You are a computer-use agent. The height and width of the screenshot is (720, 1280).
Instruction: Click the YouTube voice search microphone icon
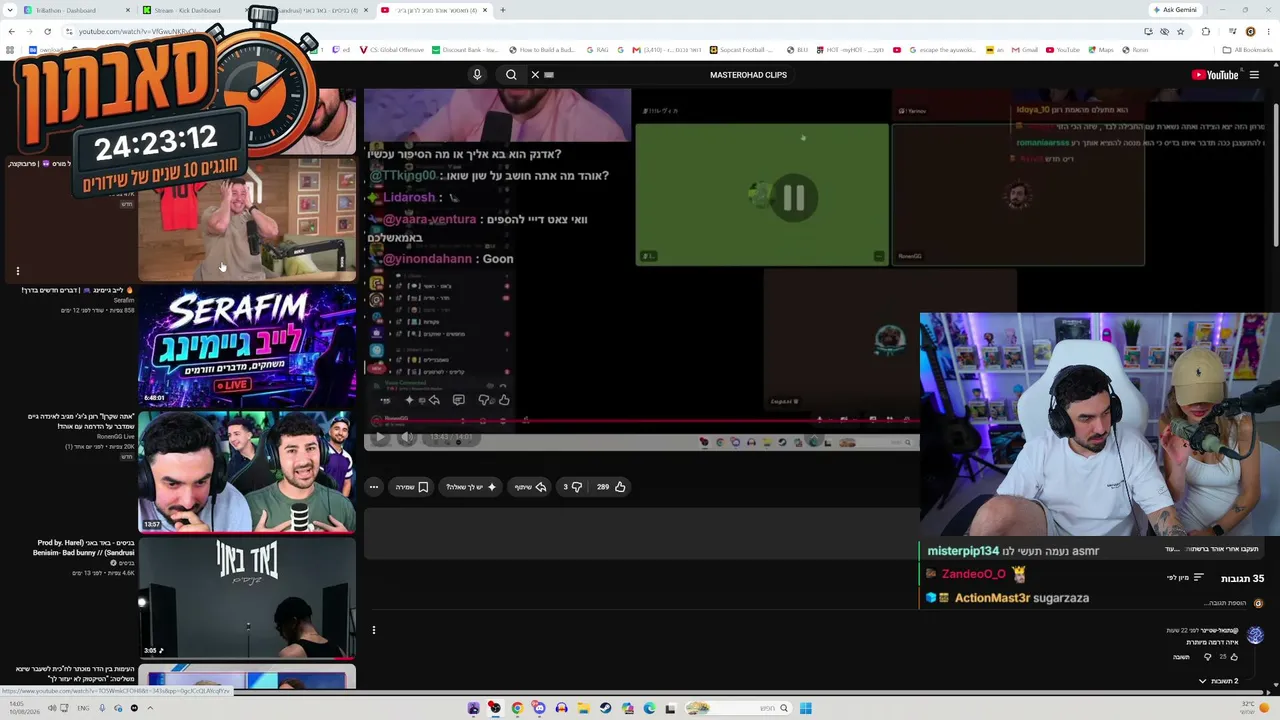coord(477,75)
